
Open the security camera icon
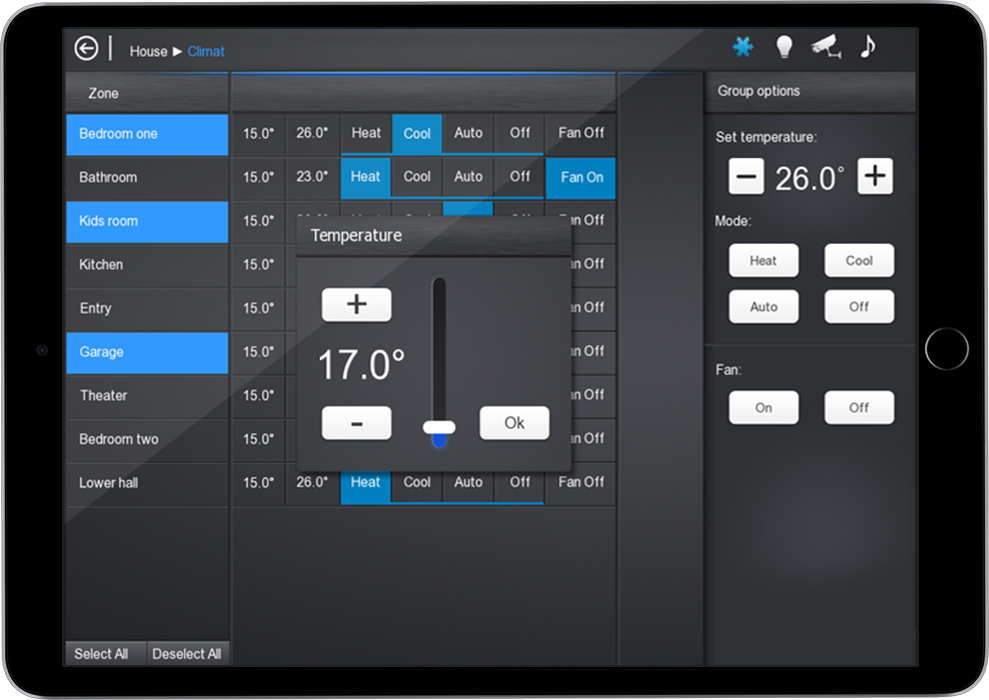[x=826, y=47]
